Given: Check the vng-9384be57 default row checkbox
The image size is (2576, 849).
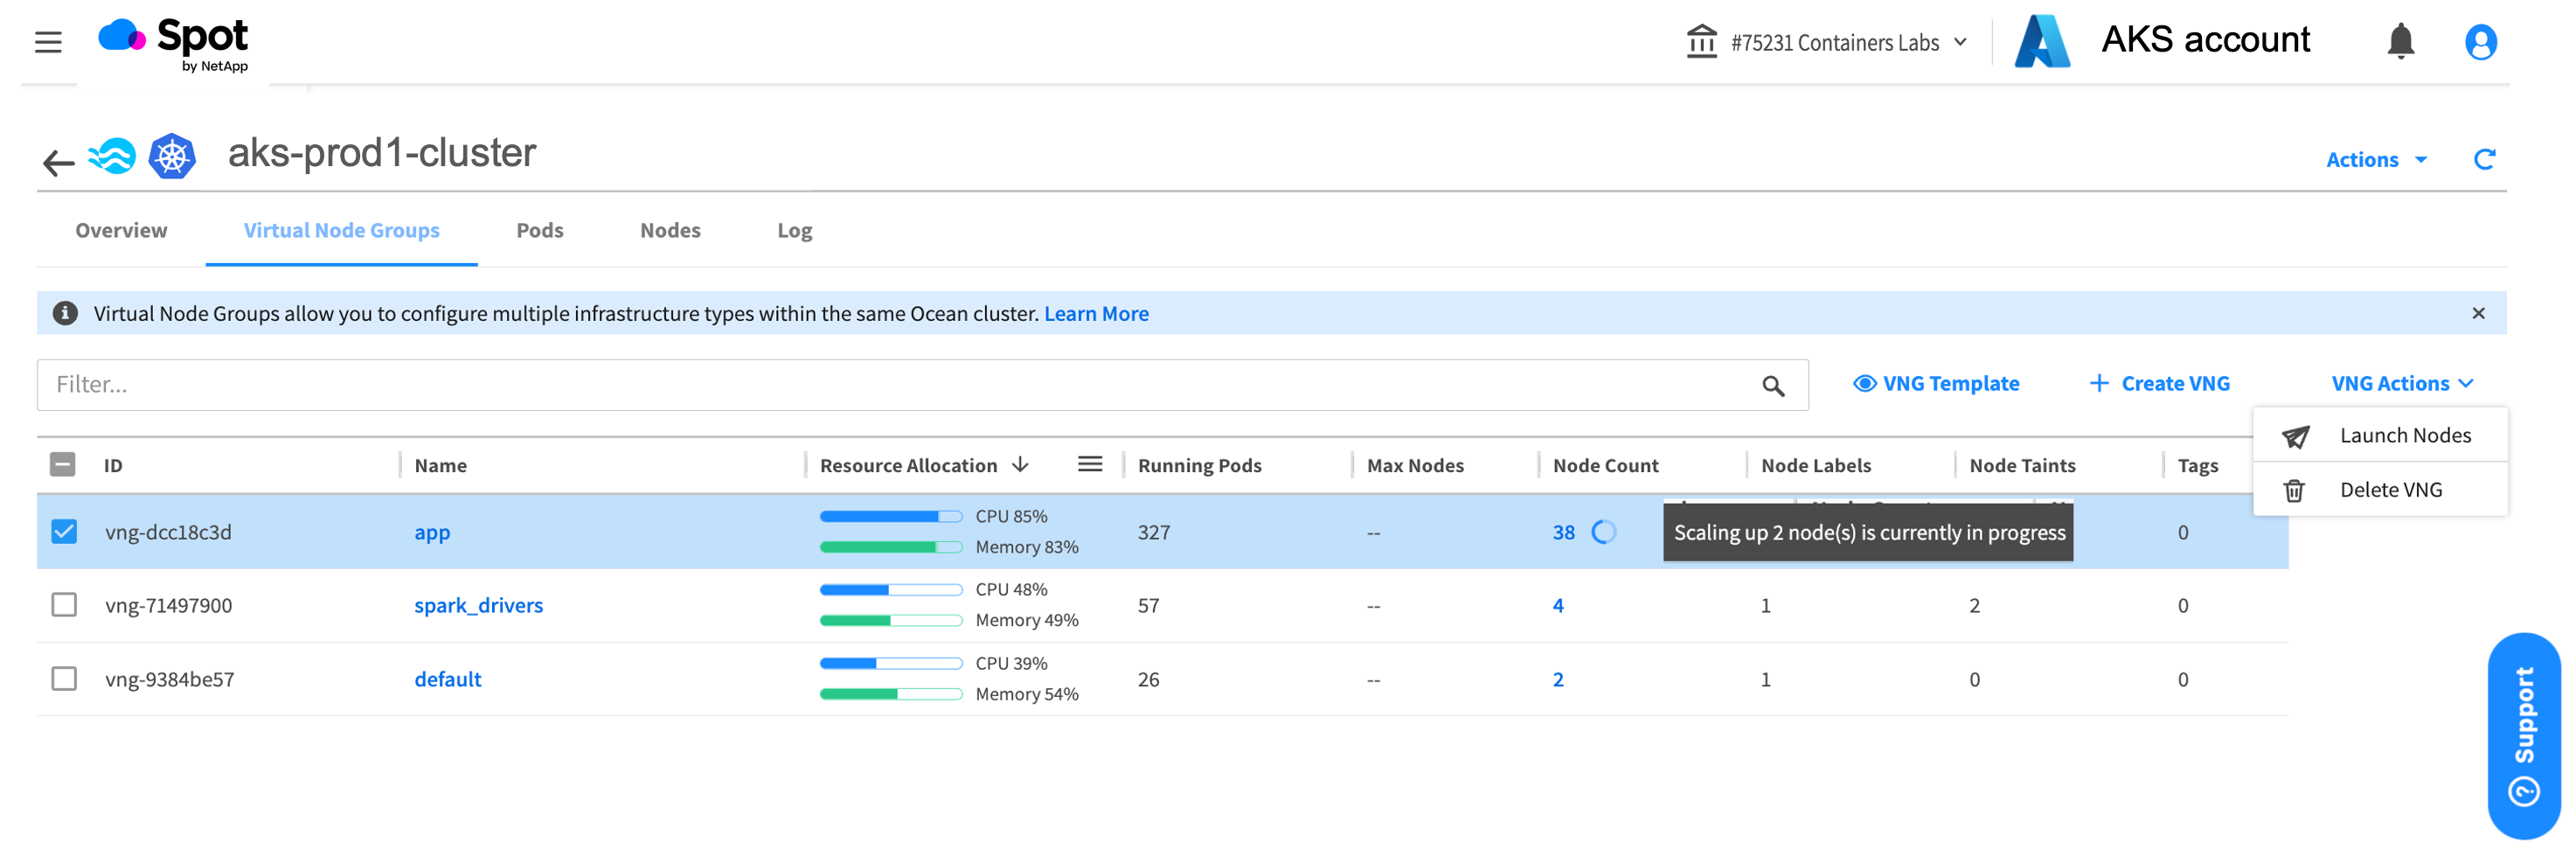Looking at the screenshot, I should click(64, 679).
